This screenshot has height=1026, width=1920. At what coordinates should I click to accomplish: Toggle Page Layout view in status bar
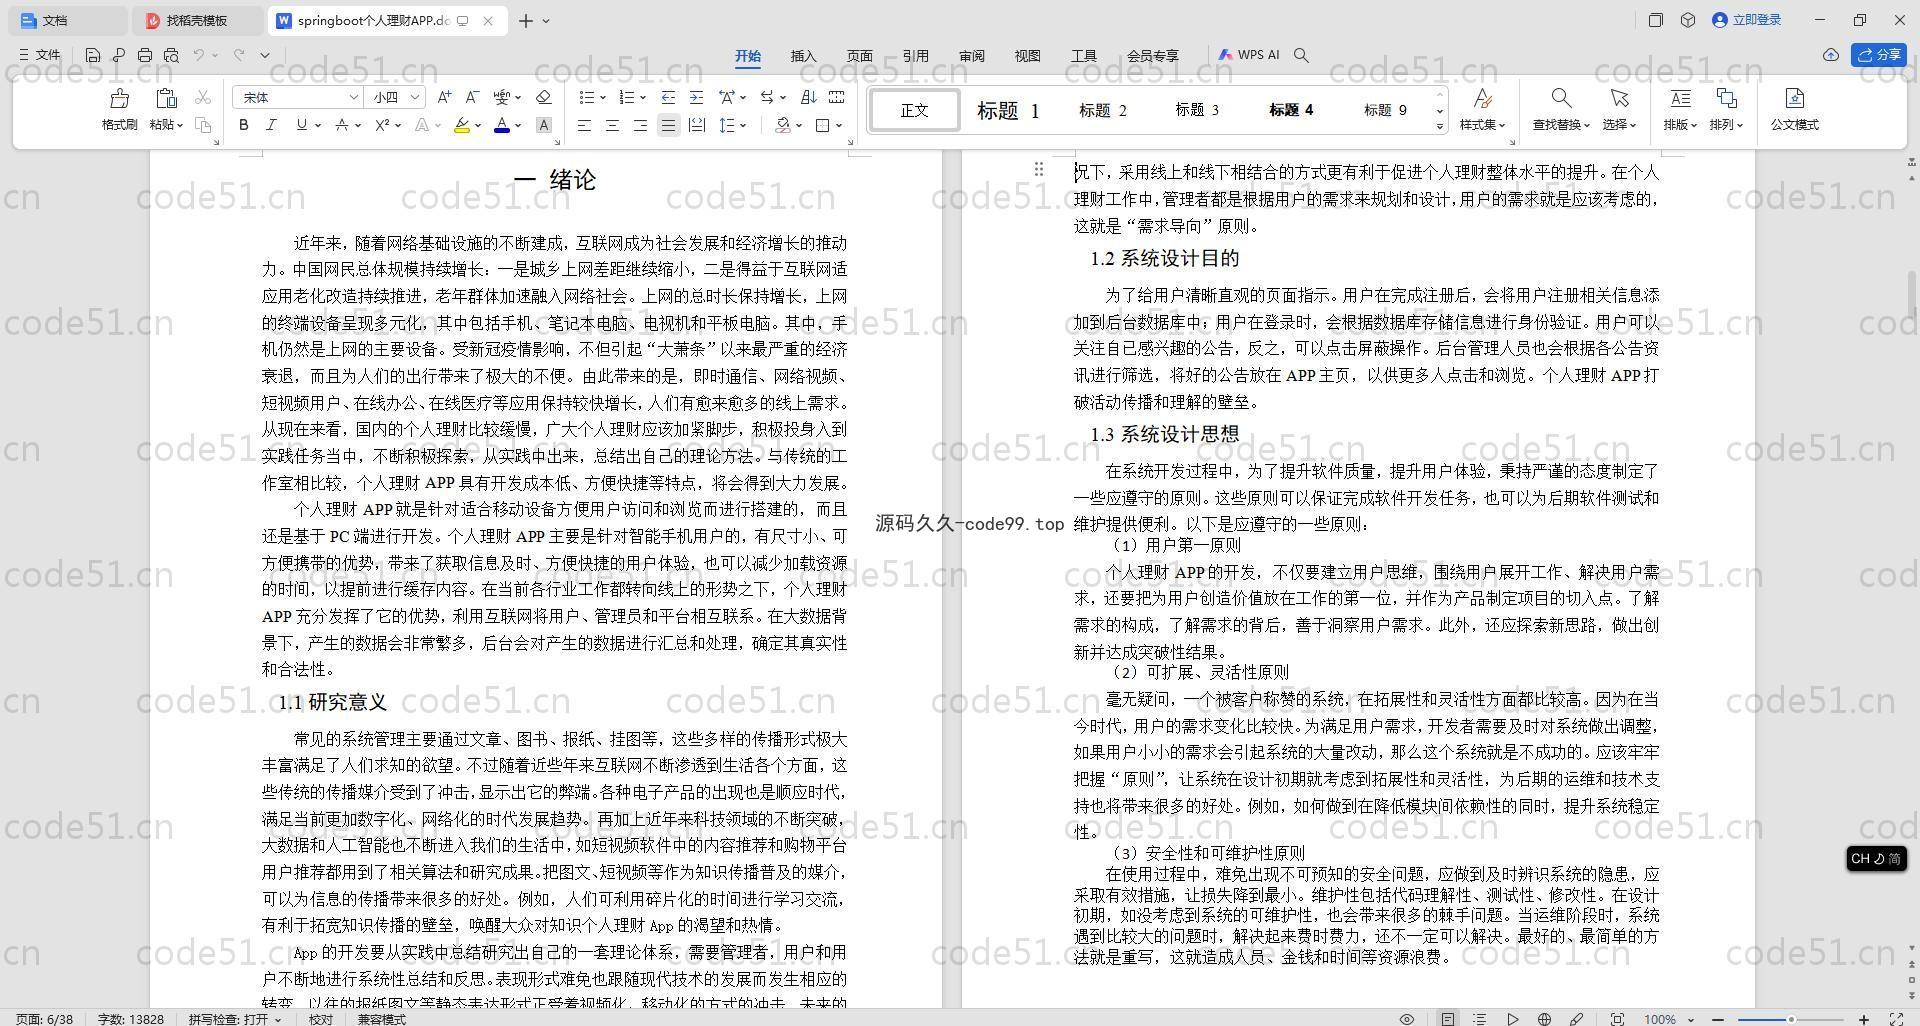[x=1447, y=1019]
